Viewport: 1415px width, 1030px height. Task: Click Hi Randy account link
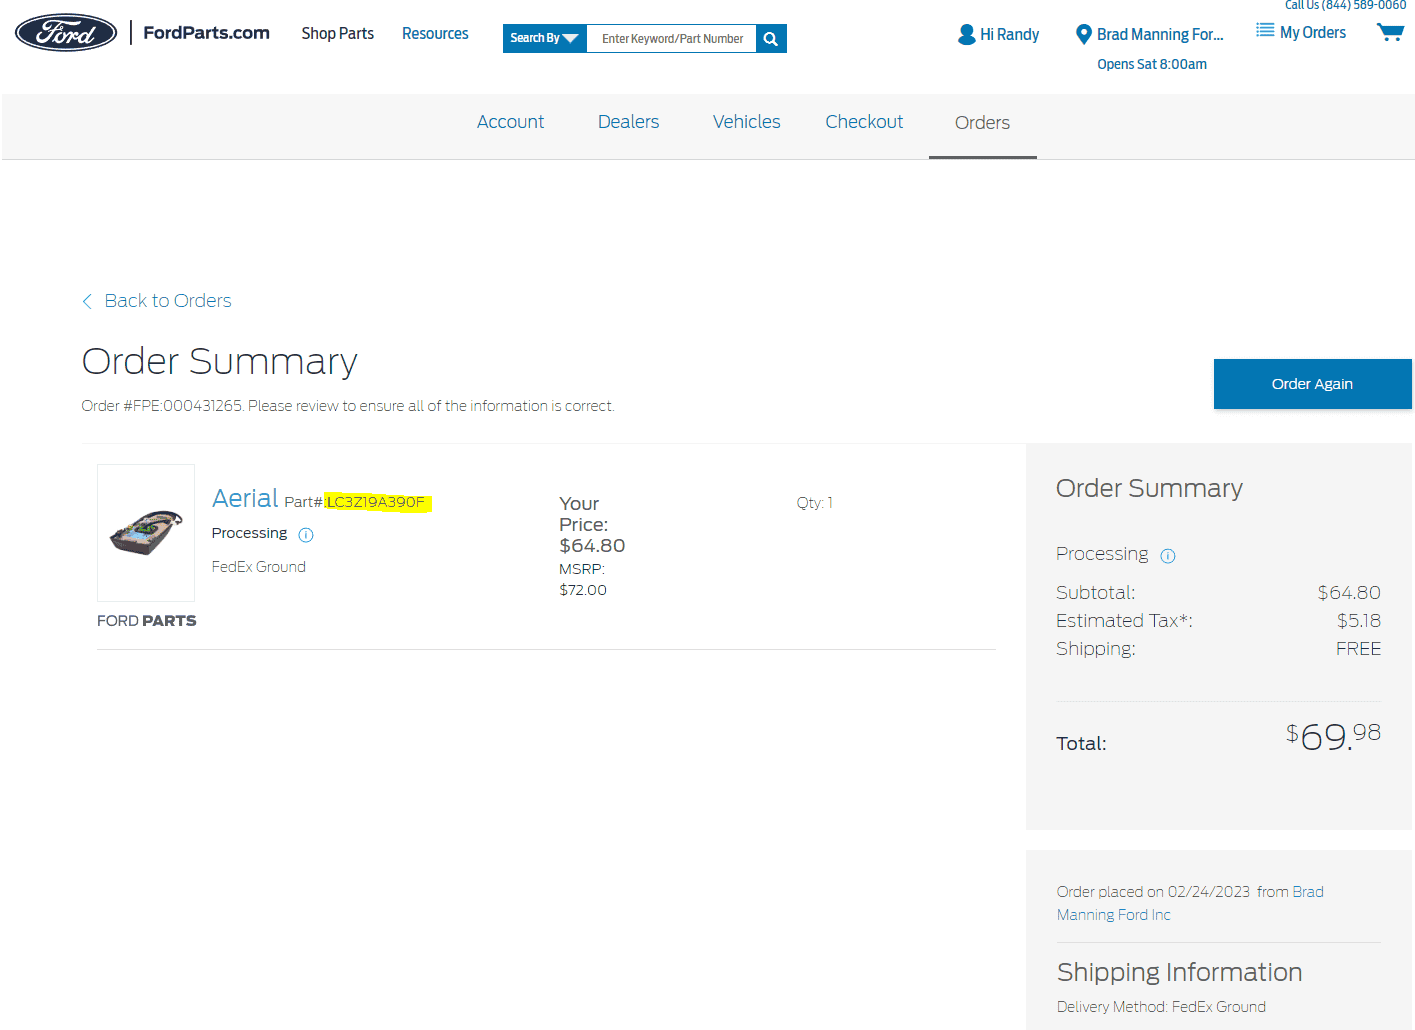click(x=1009, y=35)
